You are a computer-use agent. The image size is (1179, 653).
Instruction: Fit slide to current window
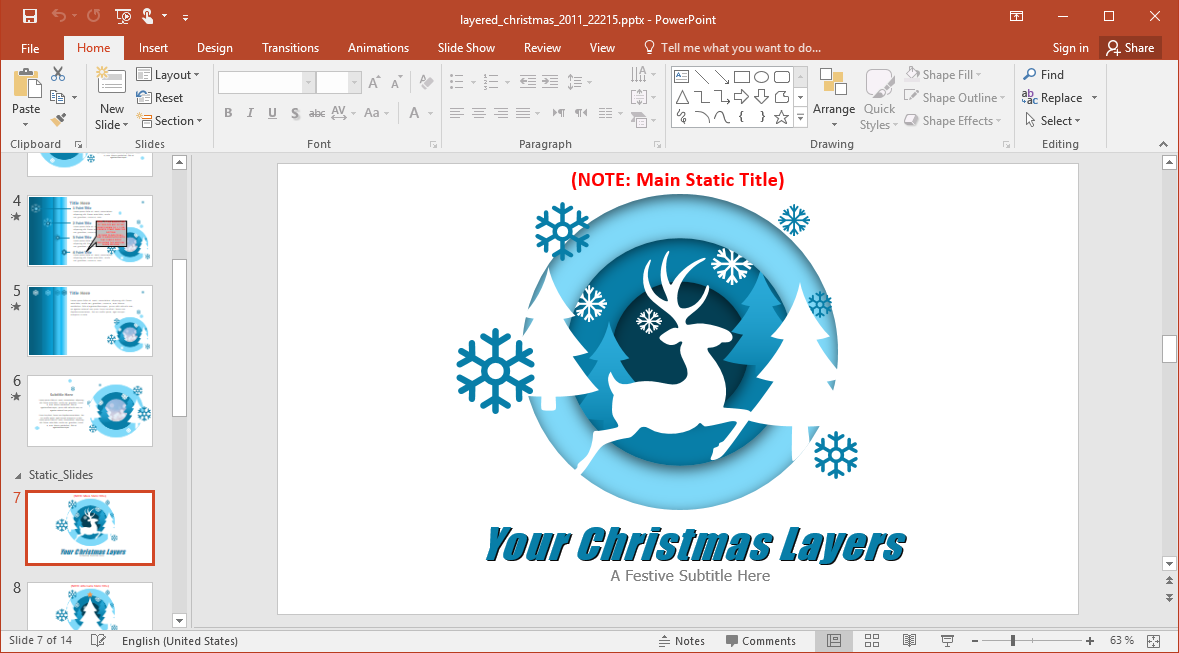tap(1153, 641)
